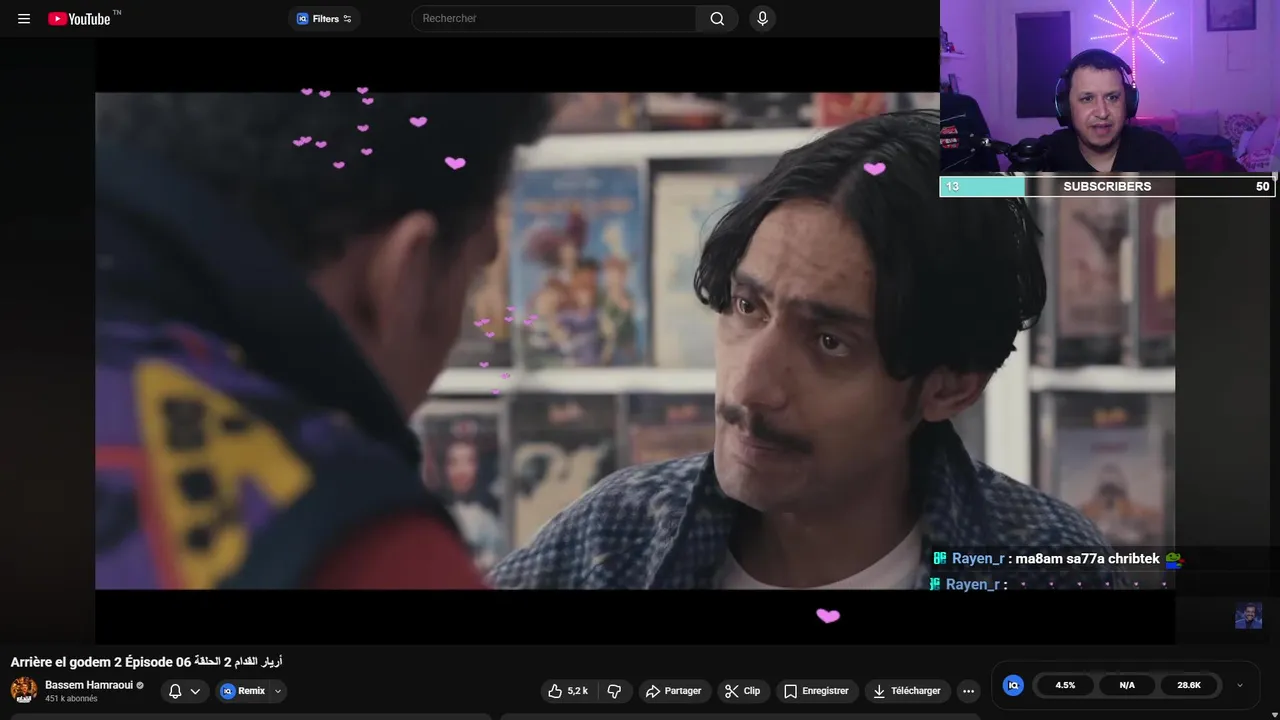This screenshot has width=1280, height=720.
Task: Click the notification bell icon
Action: coord(175,691)
